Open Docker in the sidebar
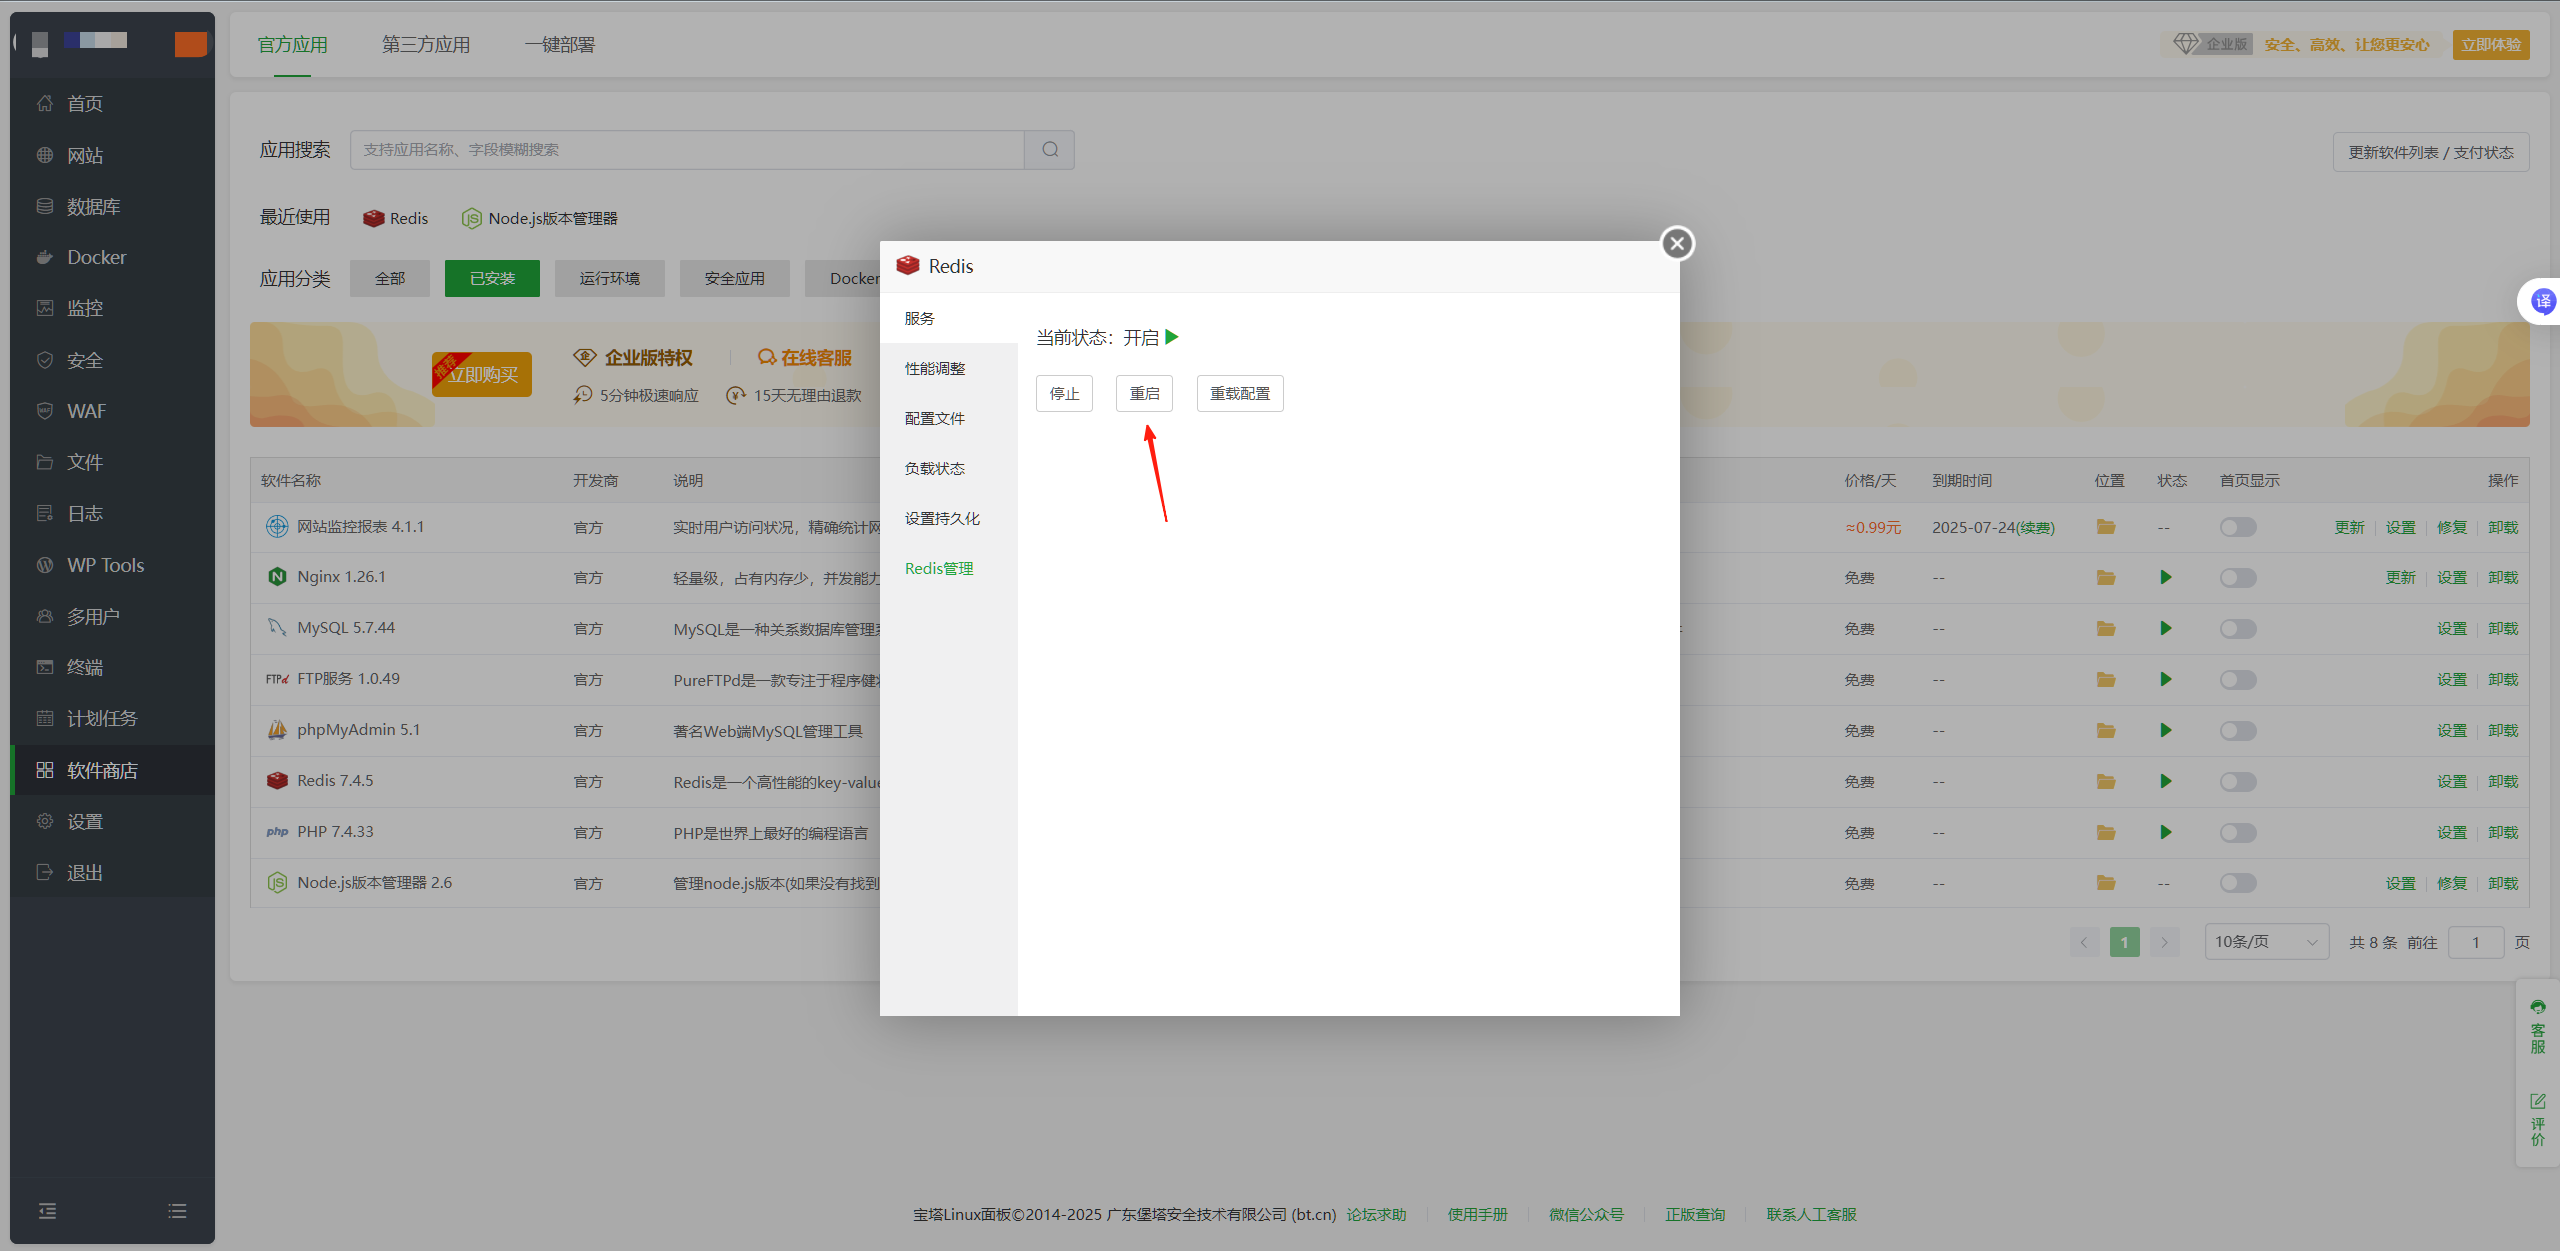This screenshot has width=2560, height=1251. (x=112, y=257)
